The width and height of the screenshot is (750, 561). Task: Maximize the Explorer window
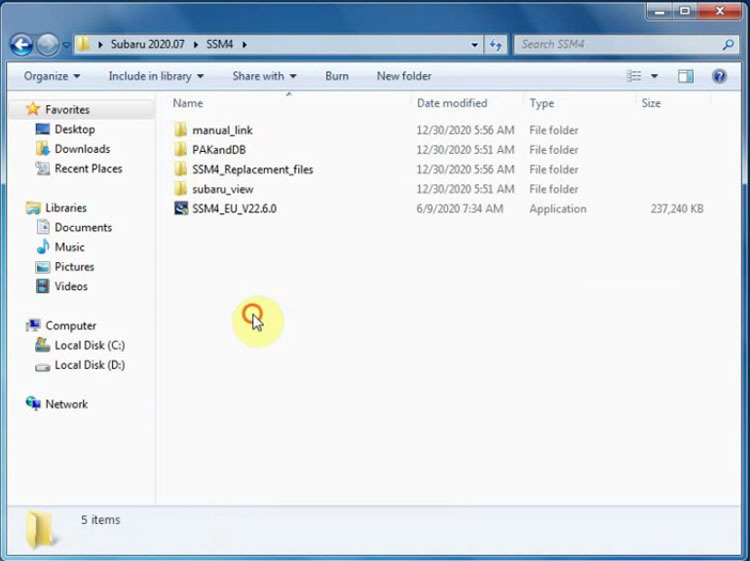pyautogui.click(x=685, y=11)
